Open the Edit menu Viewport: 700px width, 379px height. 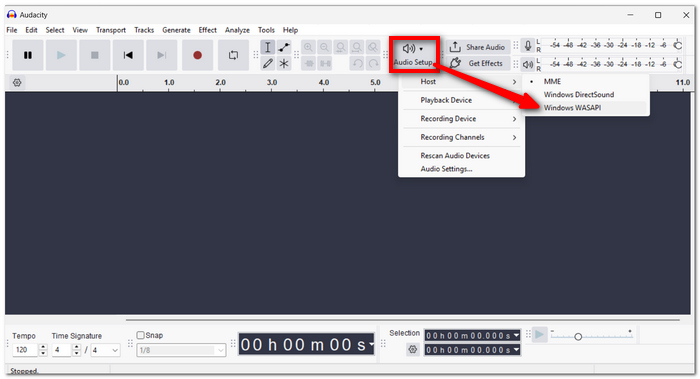coord(31,30)
